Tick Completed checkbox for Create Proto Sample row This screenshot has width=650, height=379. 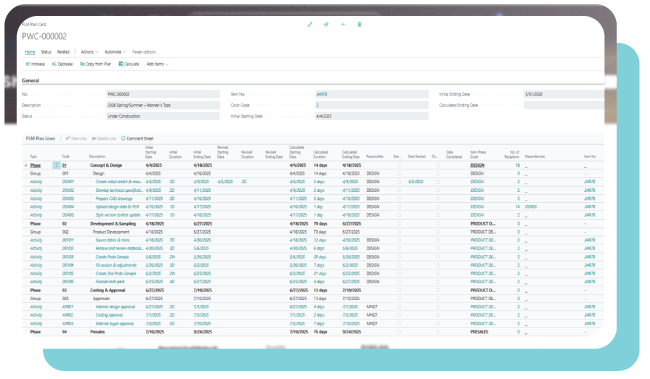[438, 257]
